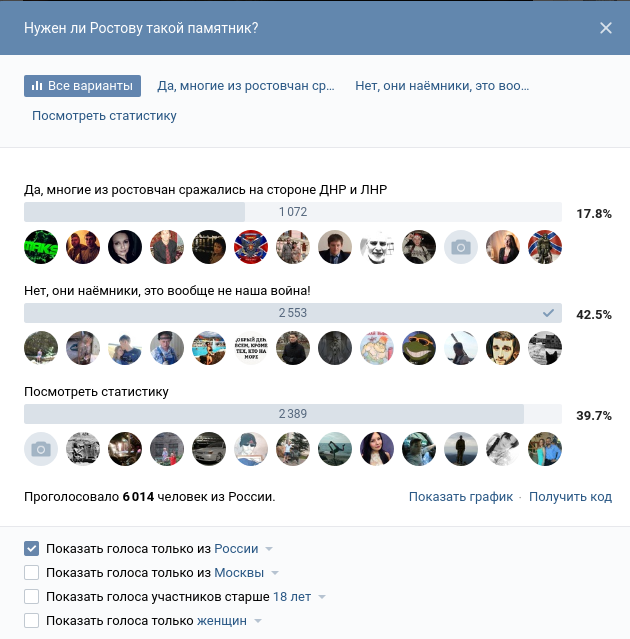Expand the '18 лет' age dropdown
Viewport: 630px width, 639px height.
(300, 597)
